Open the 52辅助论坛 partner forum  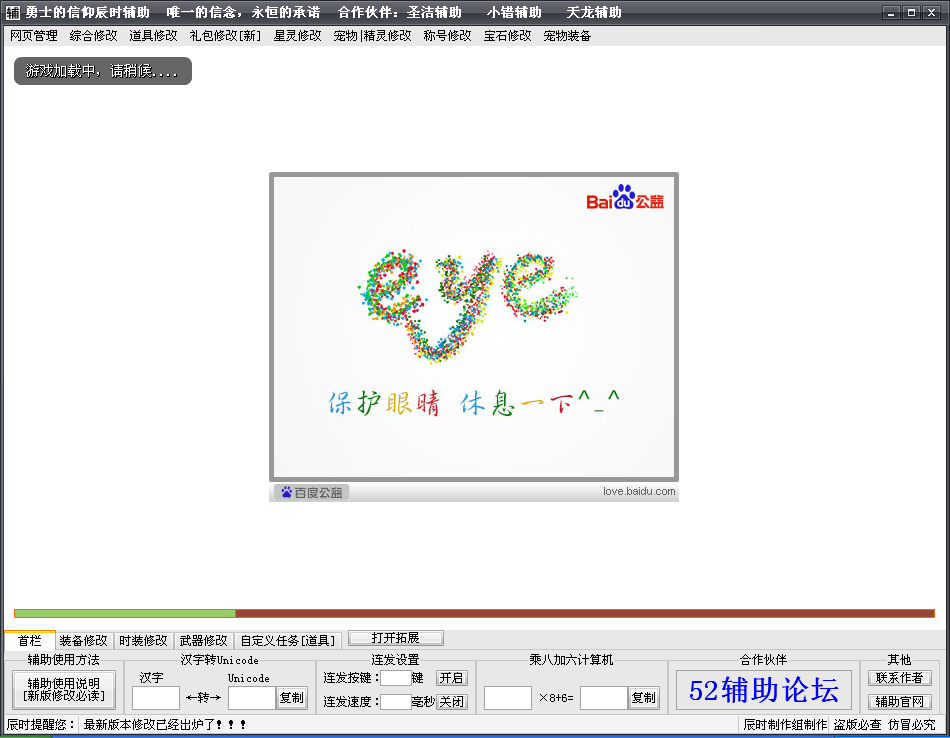coord(764,690)
